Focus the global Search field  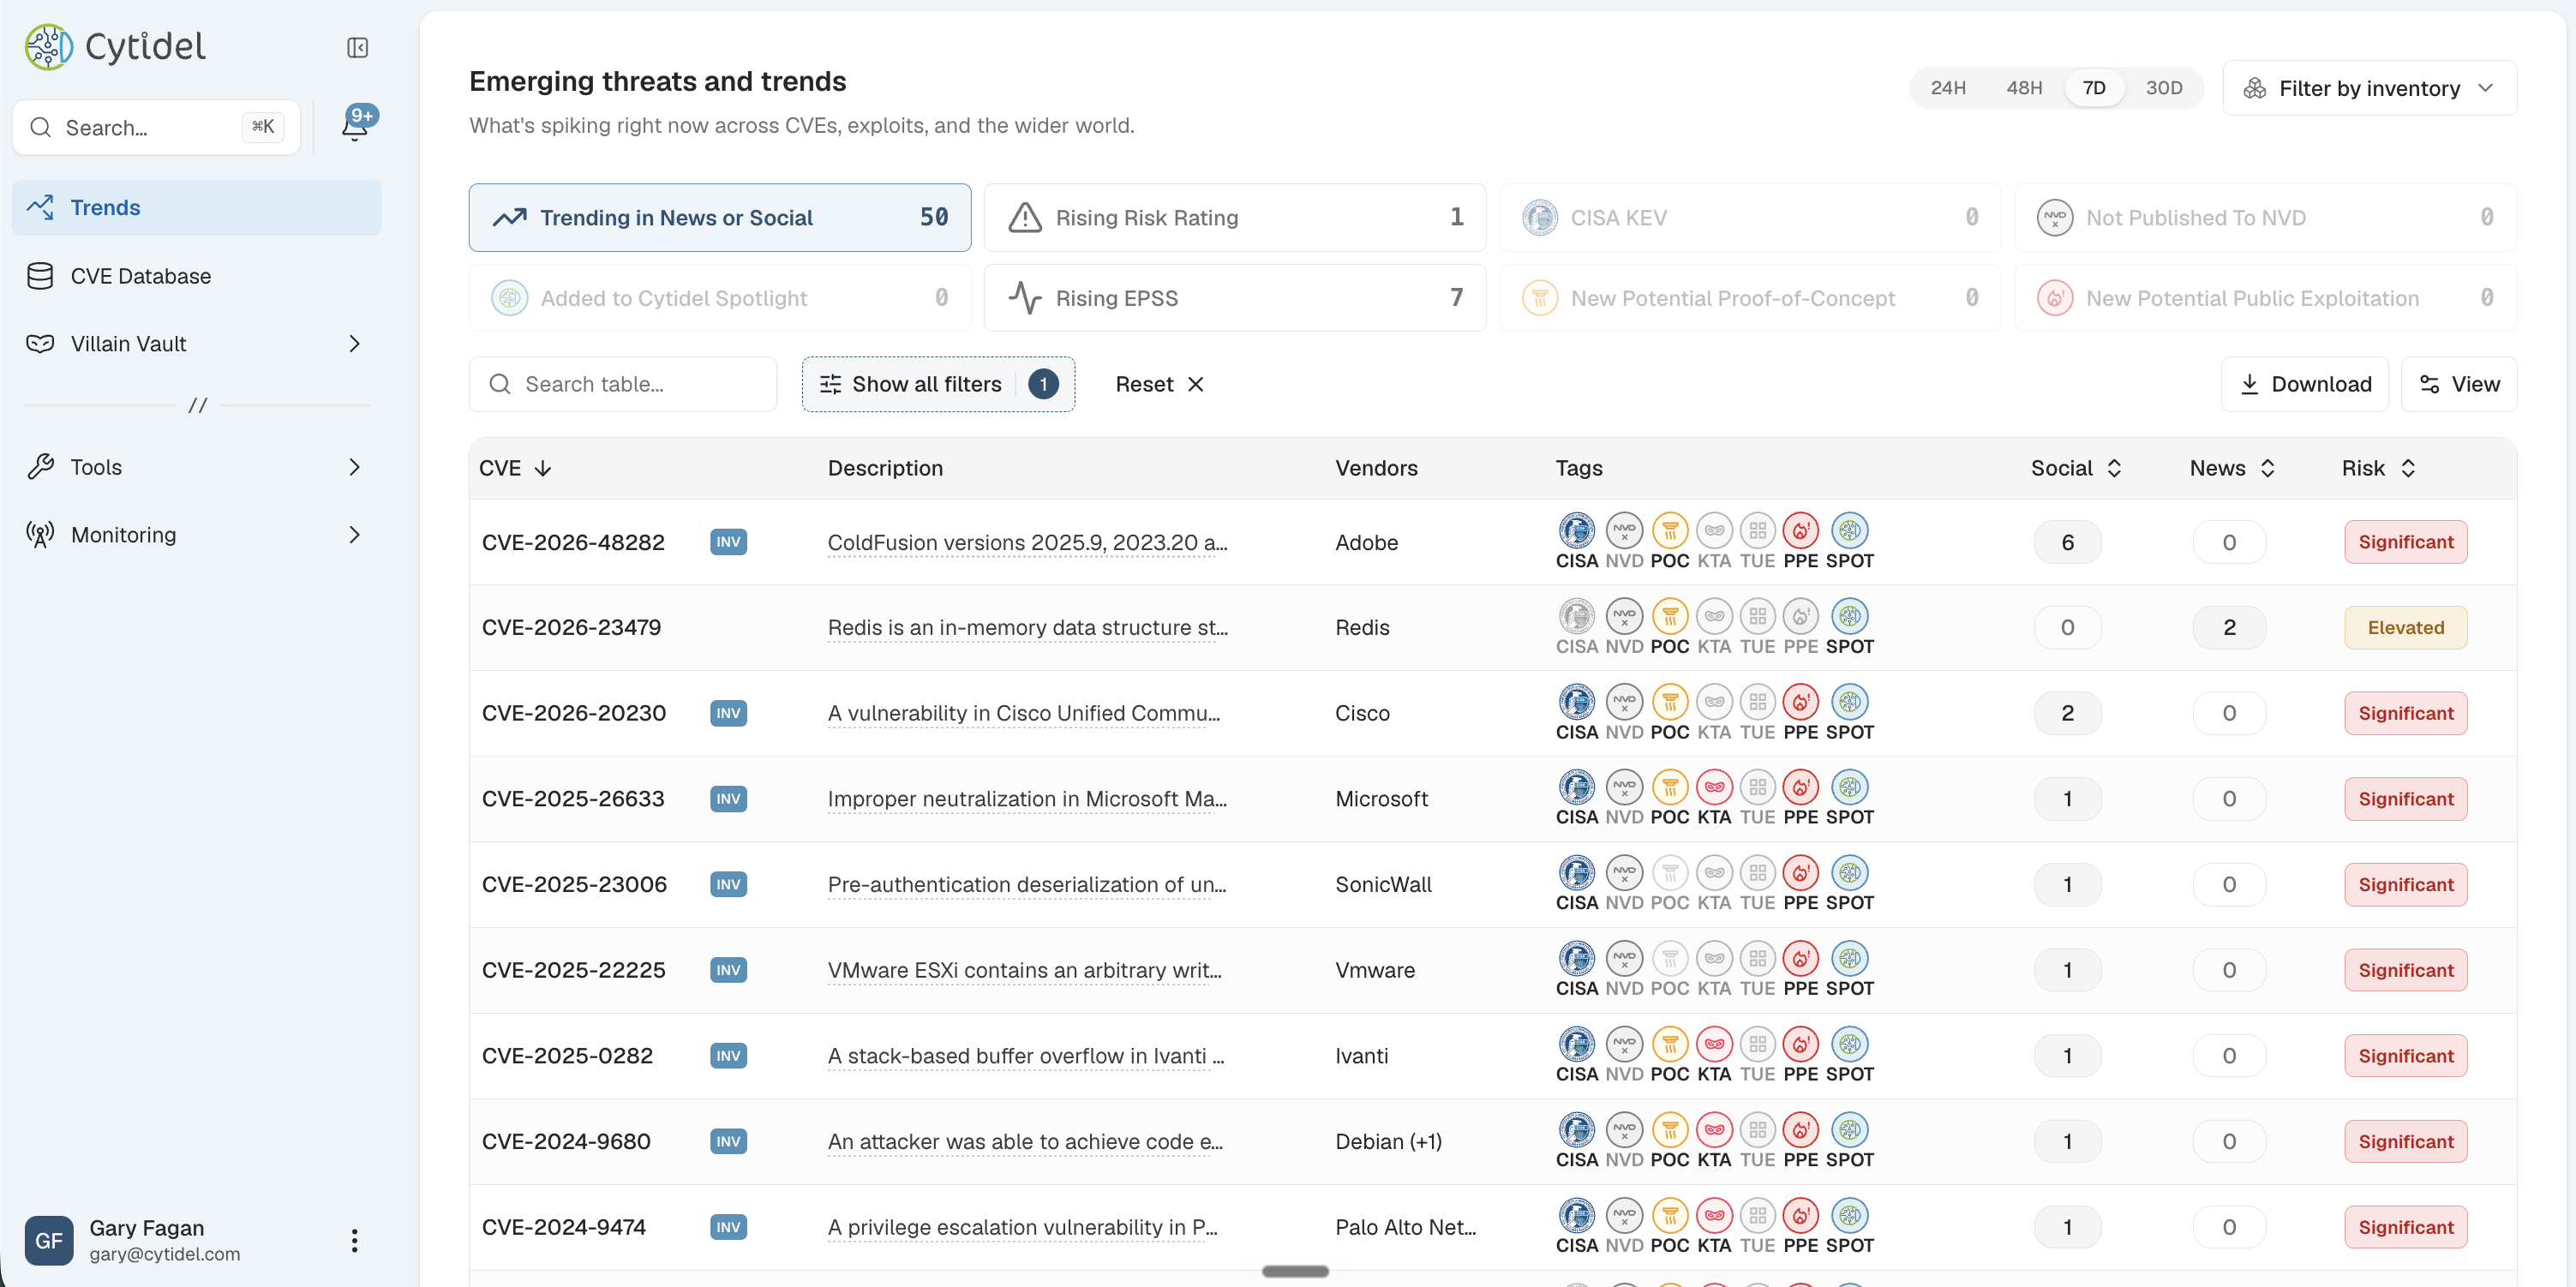pos(156,127)
